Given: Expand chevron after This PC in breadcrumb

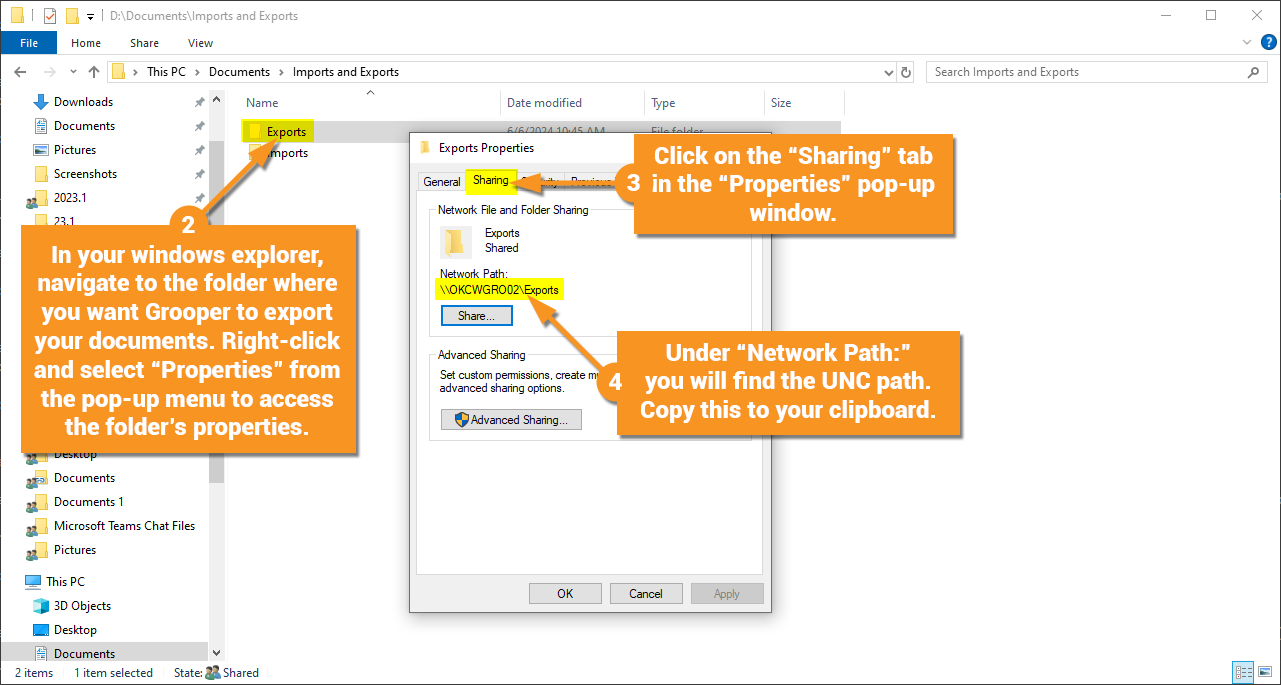Looking at the screenshot, I should (199, 72).
